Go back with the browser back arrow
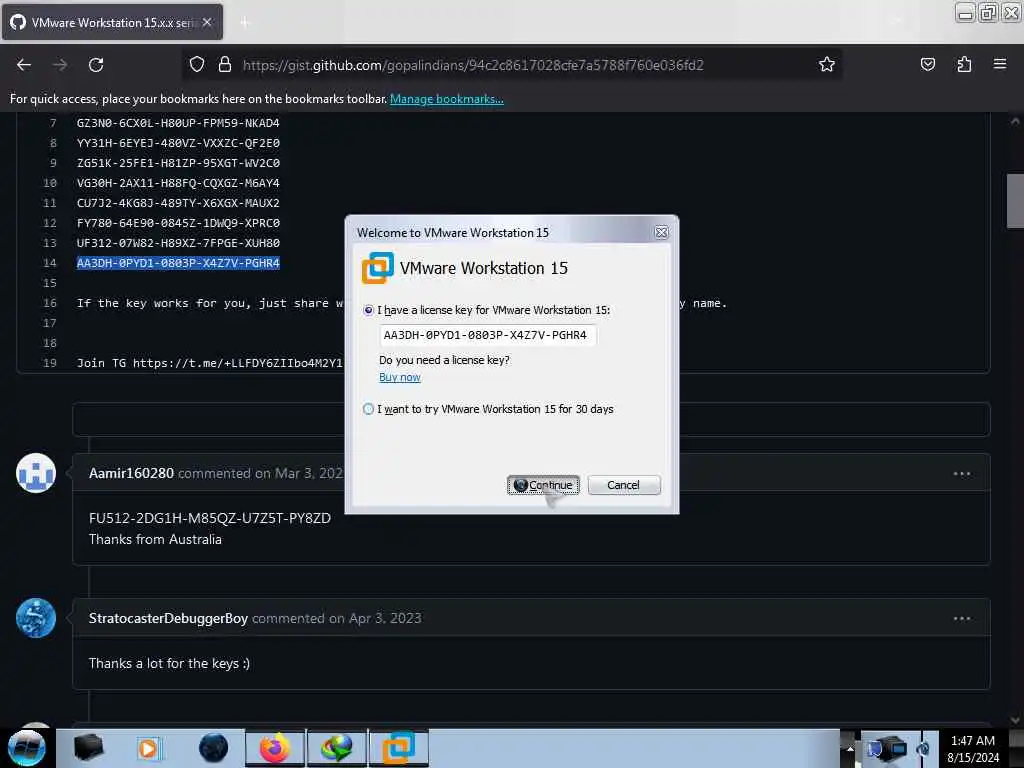 click(x=24, y=65)
